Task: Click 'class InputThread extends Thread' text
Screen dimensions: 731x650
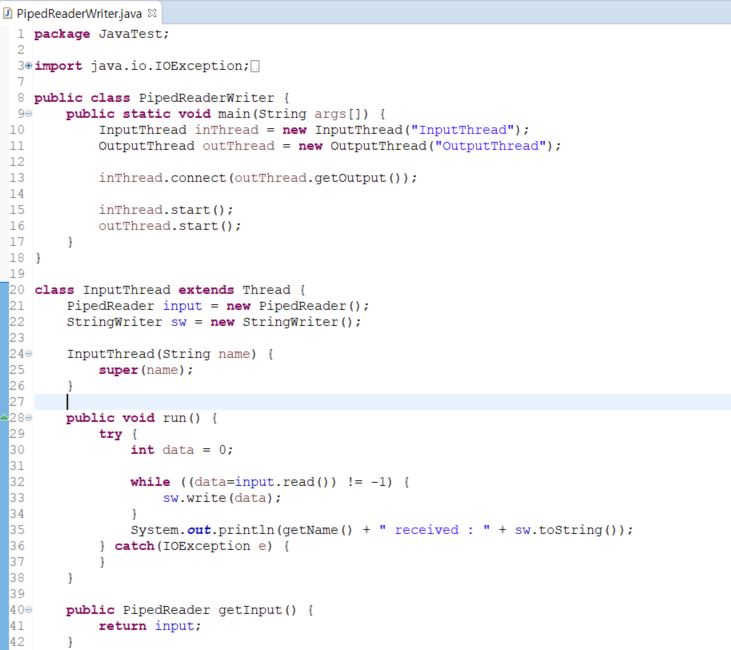Action: point(162,290)
